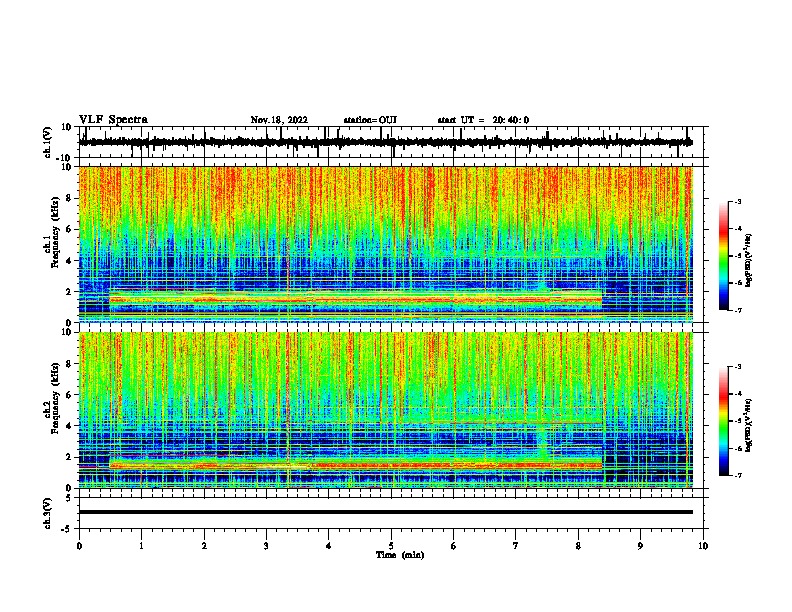Screen dimensions: 792x612
Task: Click the ch.2 color bar's log(PSD) label
Action: (749, 425)
